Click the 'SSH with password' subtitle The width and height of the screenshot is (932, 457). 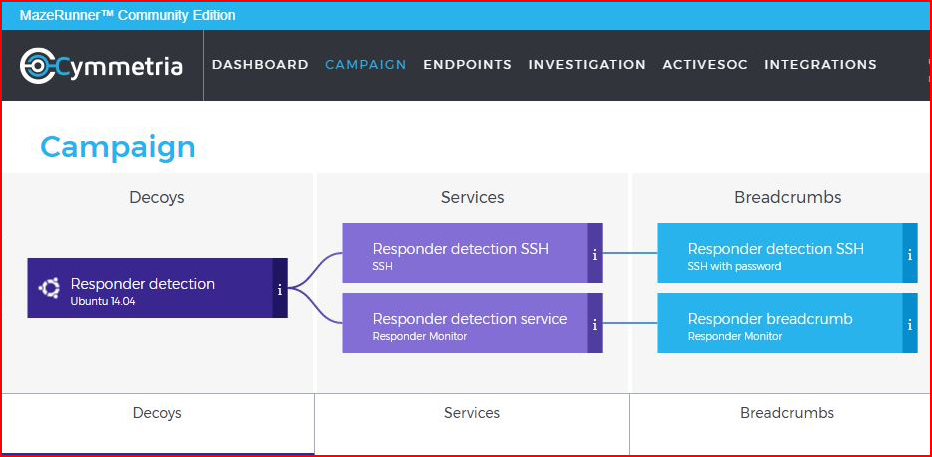[735, 266]
